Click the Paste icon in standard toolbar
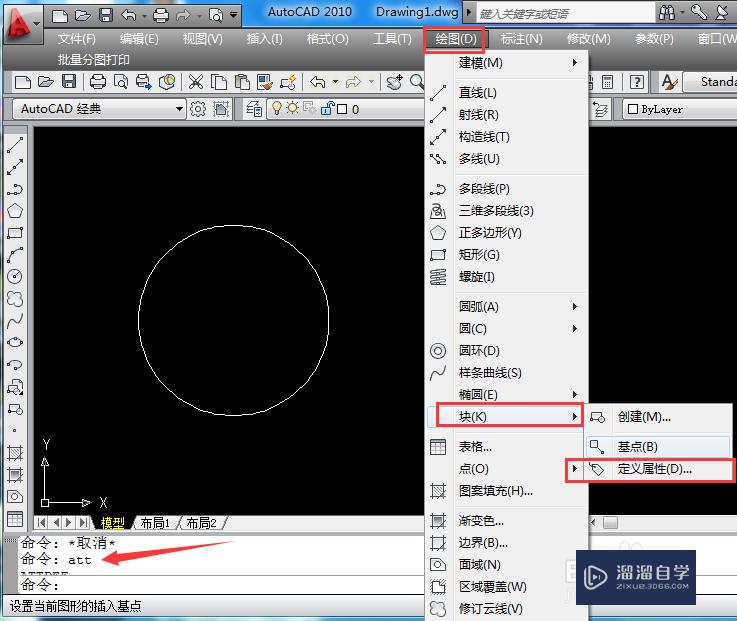The height and width of the screenshot is (621, 737). tap(242, 82)
